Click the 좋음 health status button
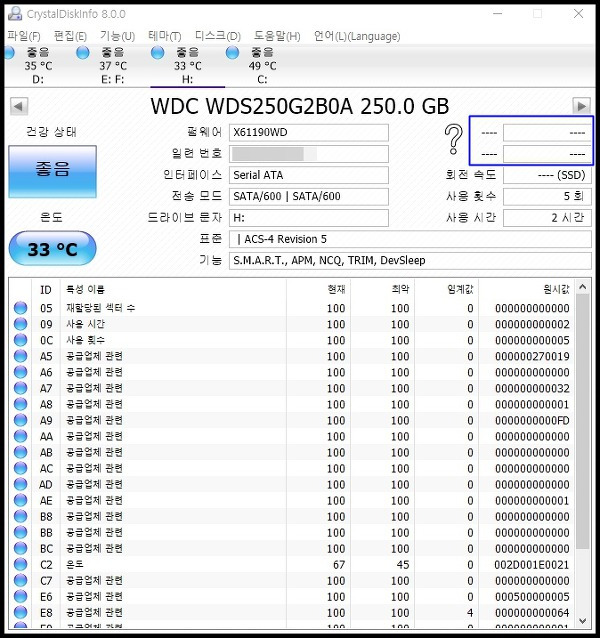The height and width of the screenshot is (638, 600). (x=52, y=171)
